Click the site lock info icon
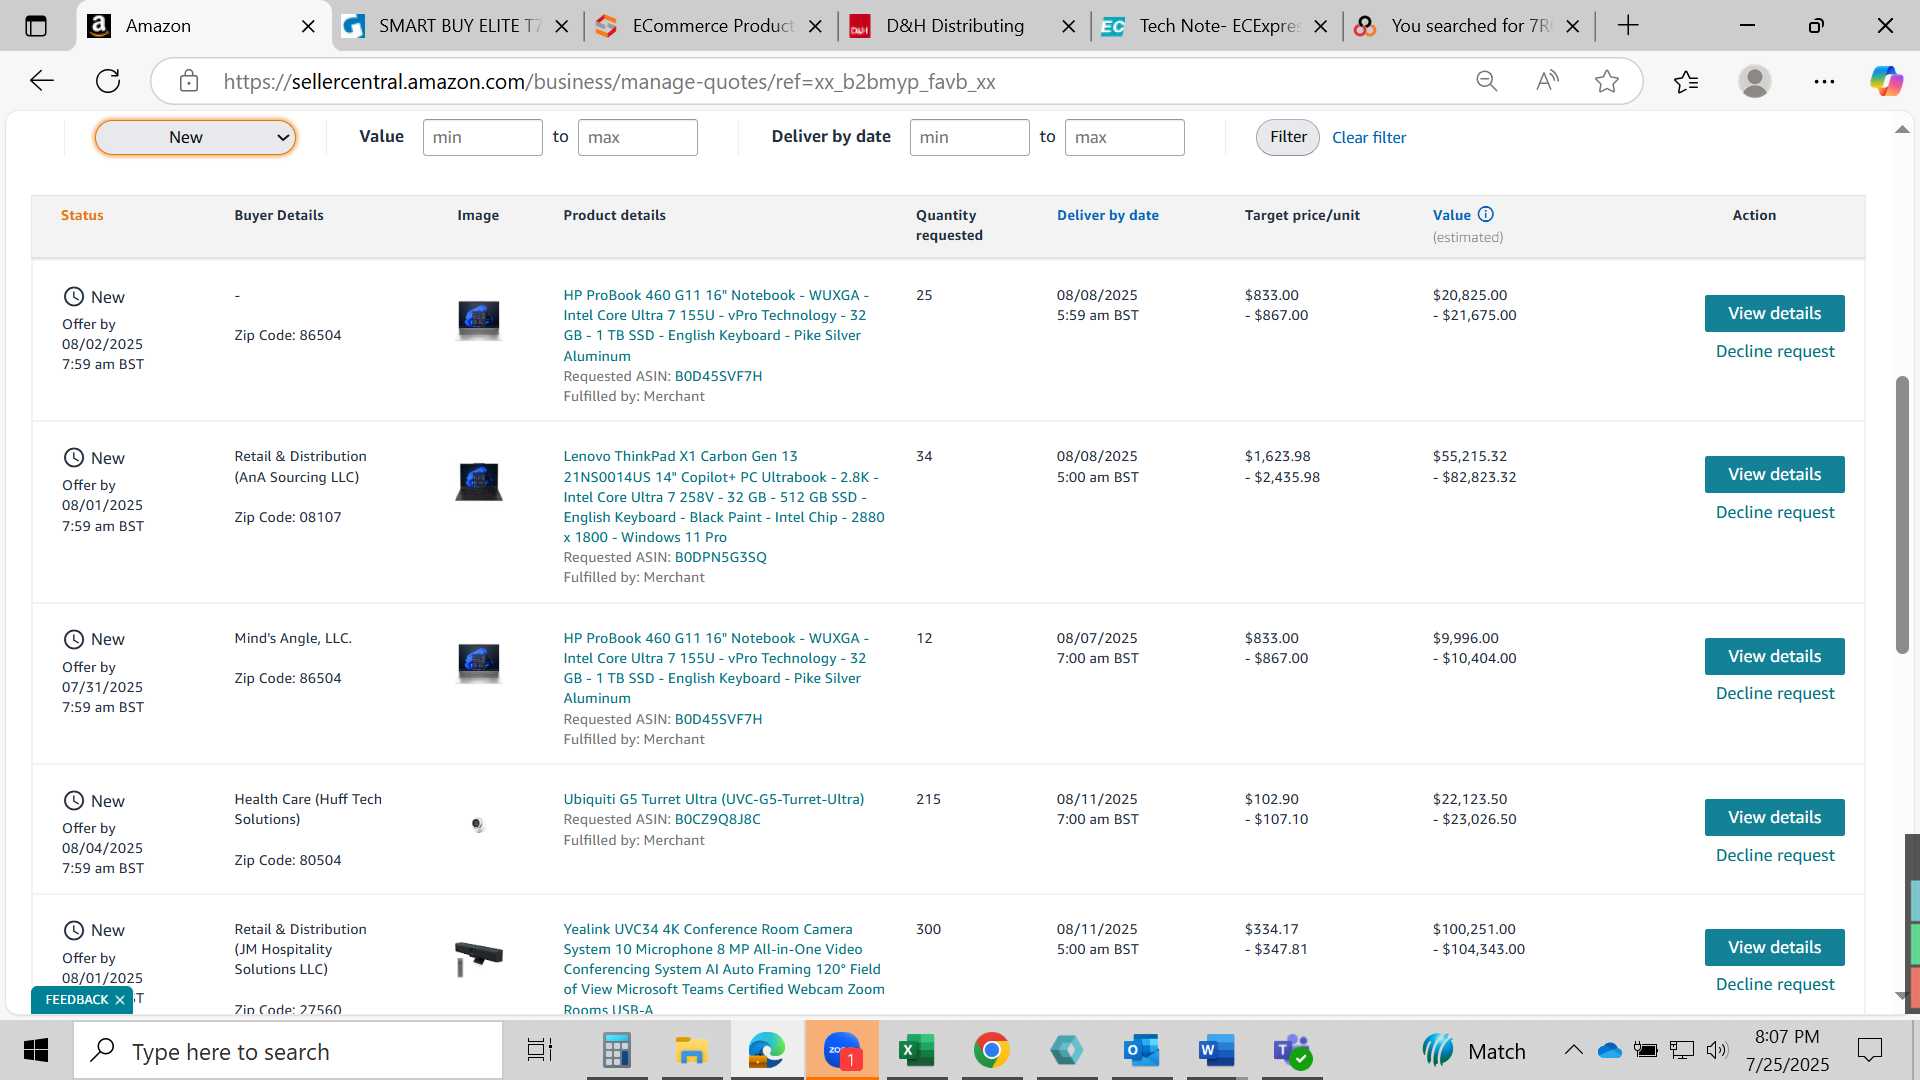The image size is (1920, 1080). 189,81
